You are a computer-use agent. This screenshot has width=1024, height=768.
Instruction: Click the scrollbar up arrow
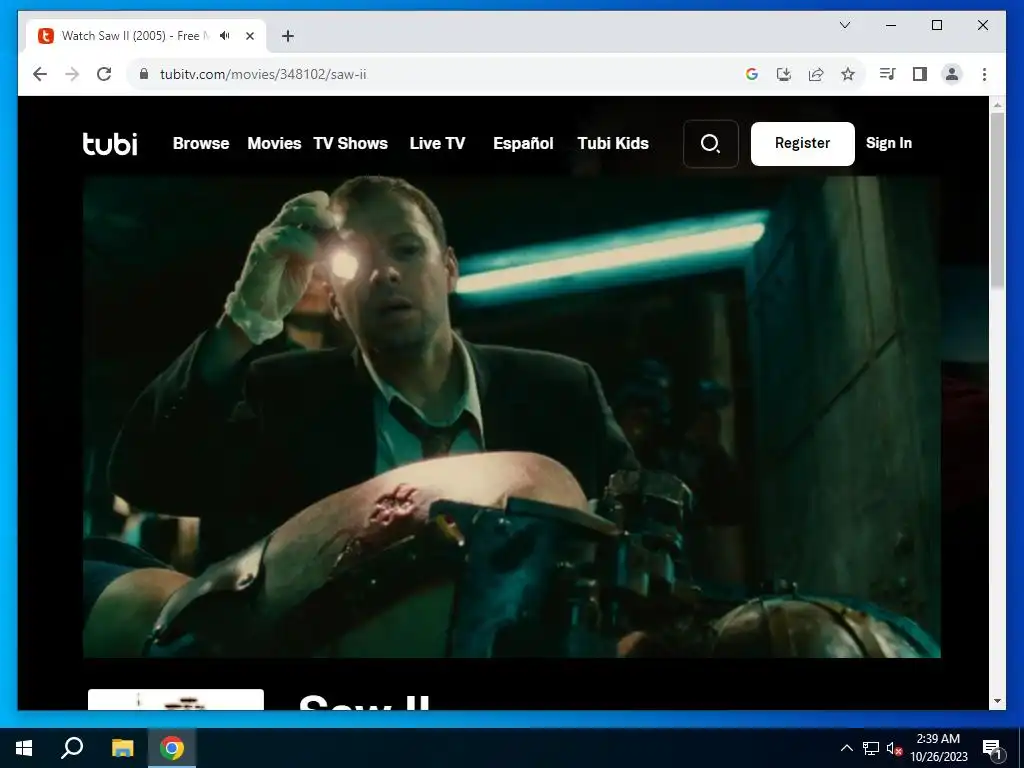tap(997, 104)
